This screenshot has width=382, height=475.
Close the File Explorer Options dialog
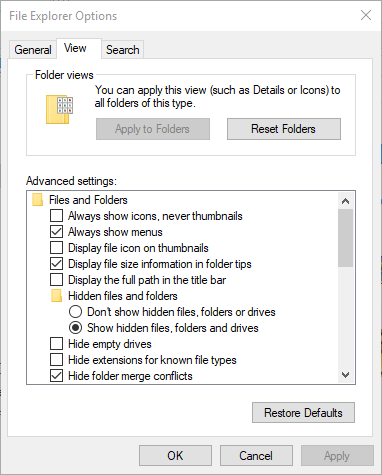[366, 15]
